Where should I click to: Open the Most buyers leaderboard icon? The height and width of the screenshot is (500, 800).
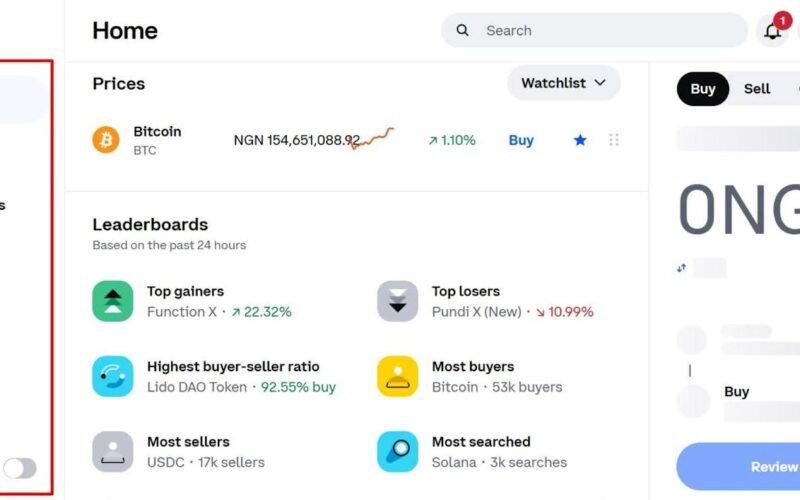pos(397,377)
